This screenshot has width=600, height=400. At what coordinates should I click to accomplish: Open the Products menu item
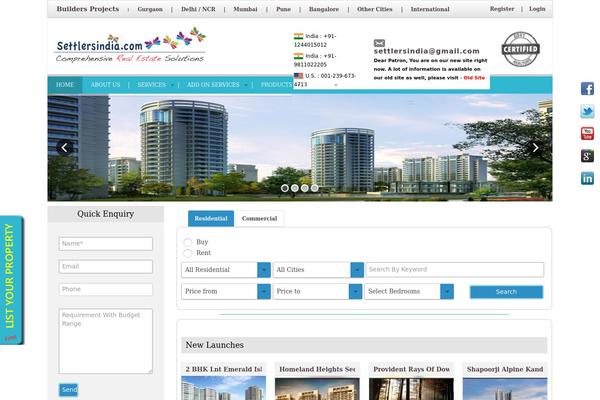[276, 85]
